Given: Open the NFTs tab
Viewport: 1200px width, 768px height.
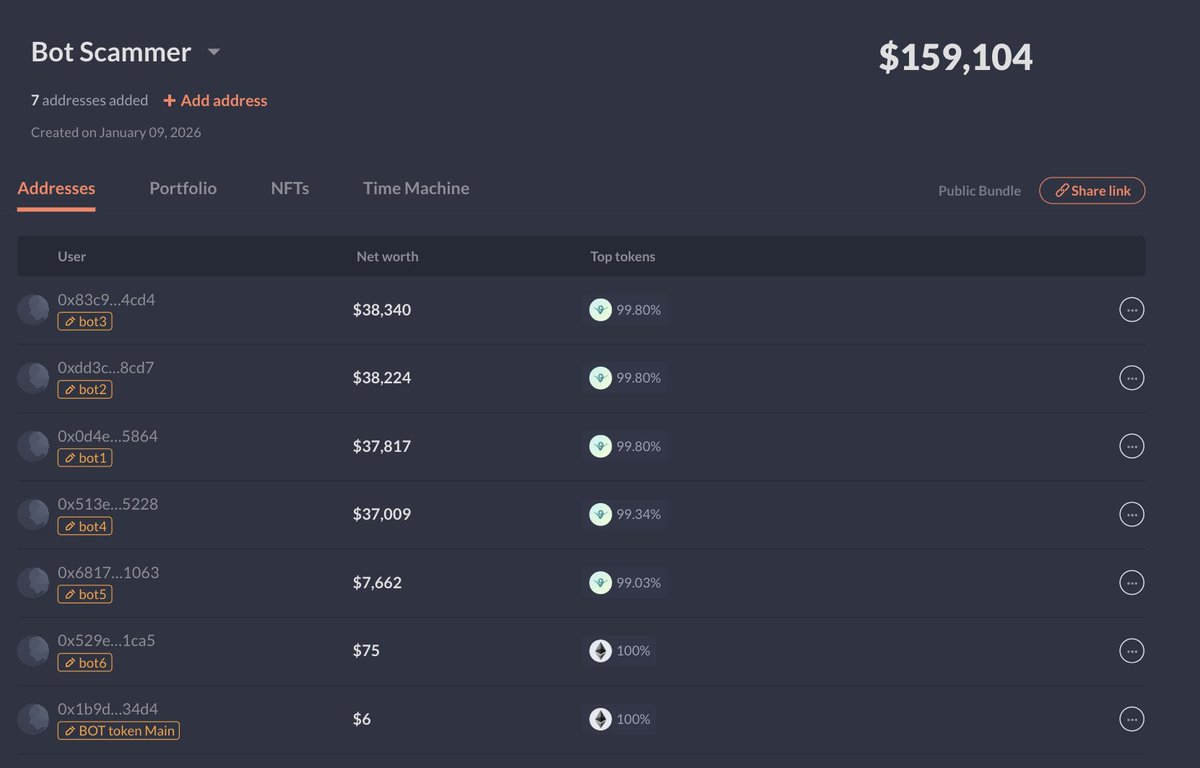Looking at the screenshot, I should [290, 188].
